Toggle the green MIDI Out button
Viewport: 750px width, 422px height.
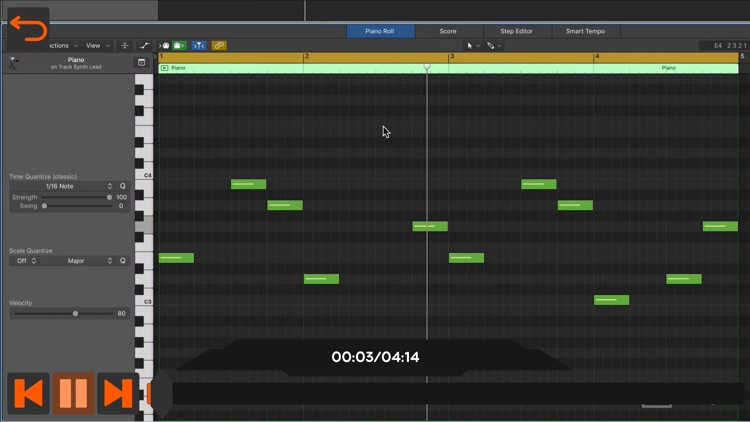pos(179,45)
